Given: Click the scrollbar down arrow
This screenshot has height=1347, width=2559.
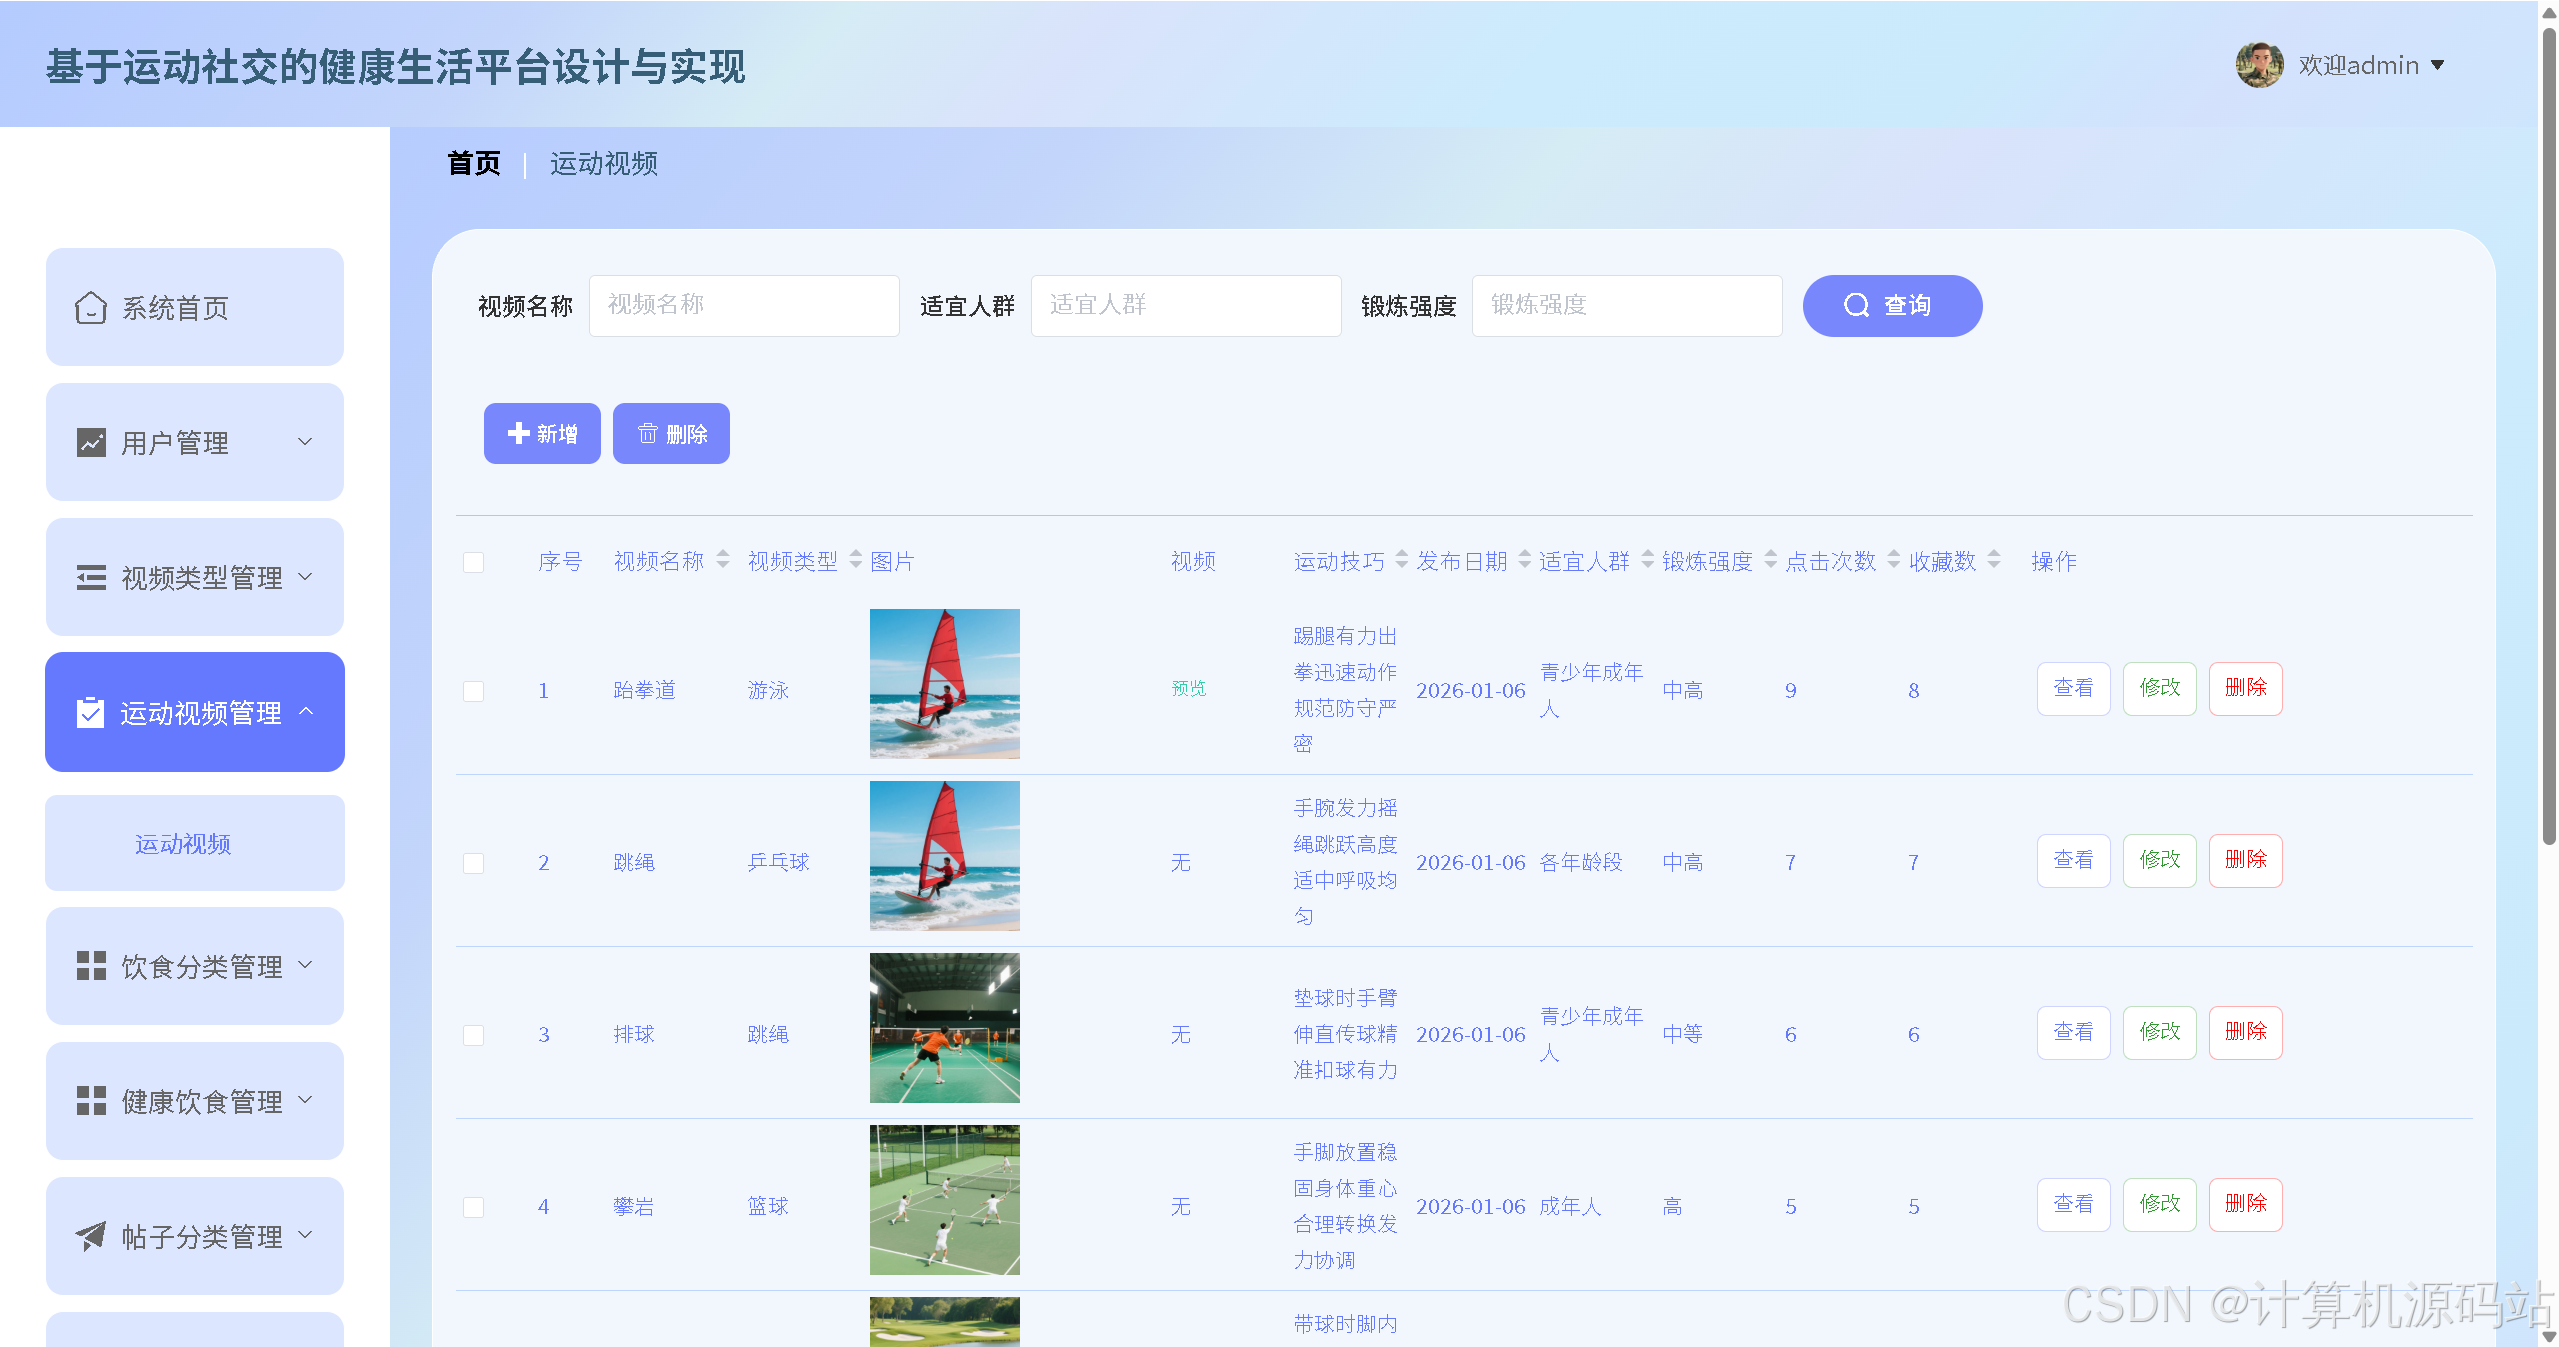Looking at the screenshot, I should [2549, 1337].
